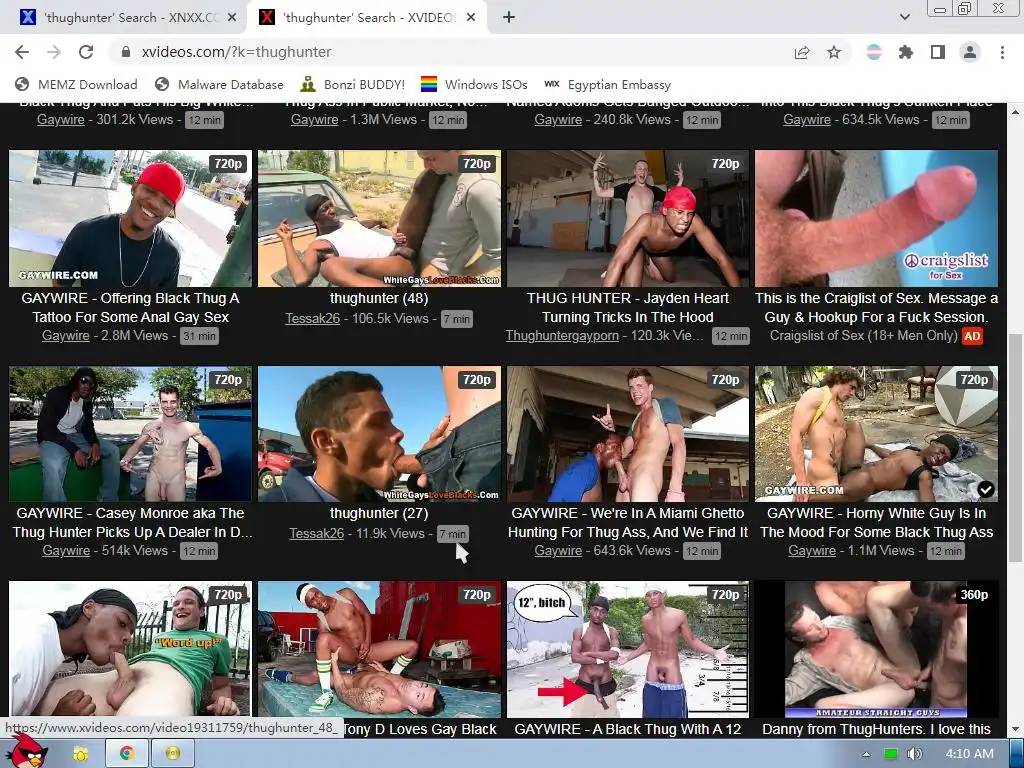Switch to the Chrome taskbar button
The image size is (1024, 768).
coord(127,754)
